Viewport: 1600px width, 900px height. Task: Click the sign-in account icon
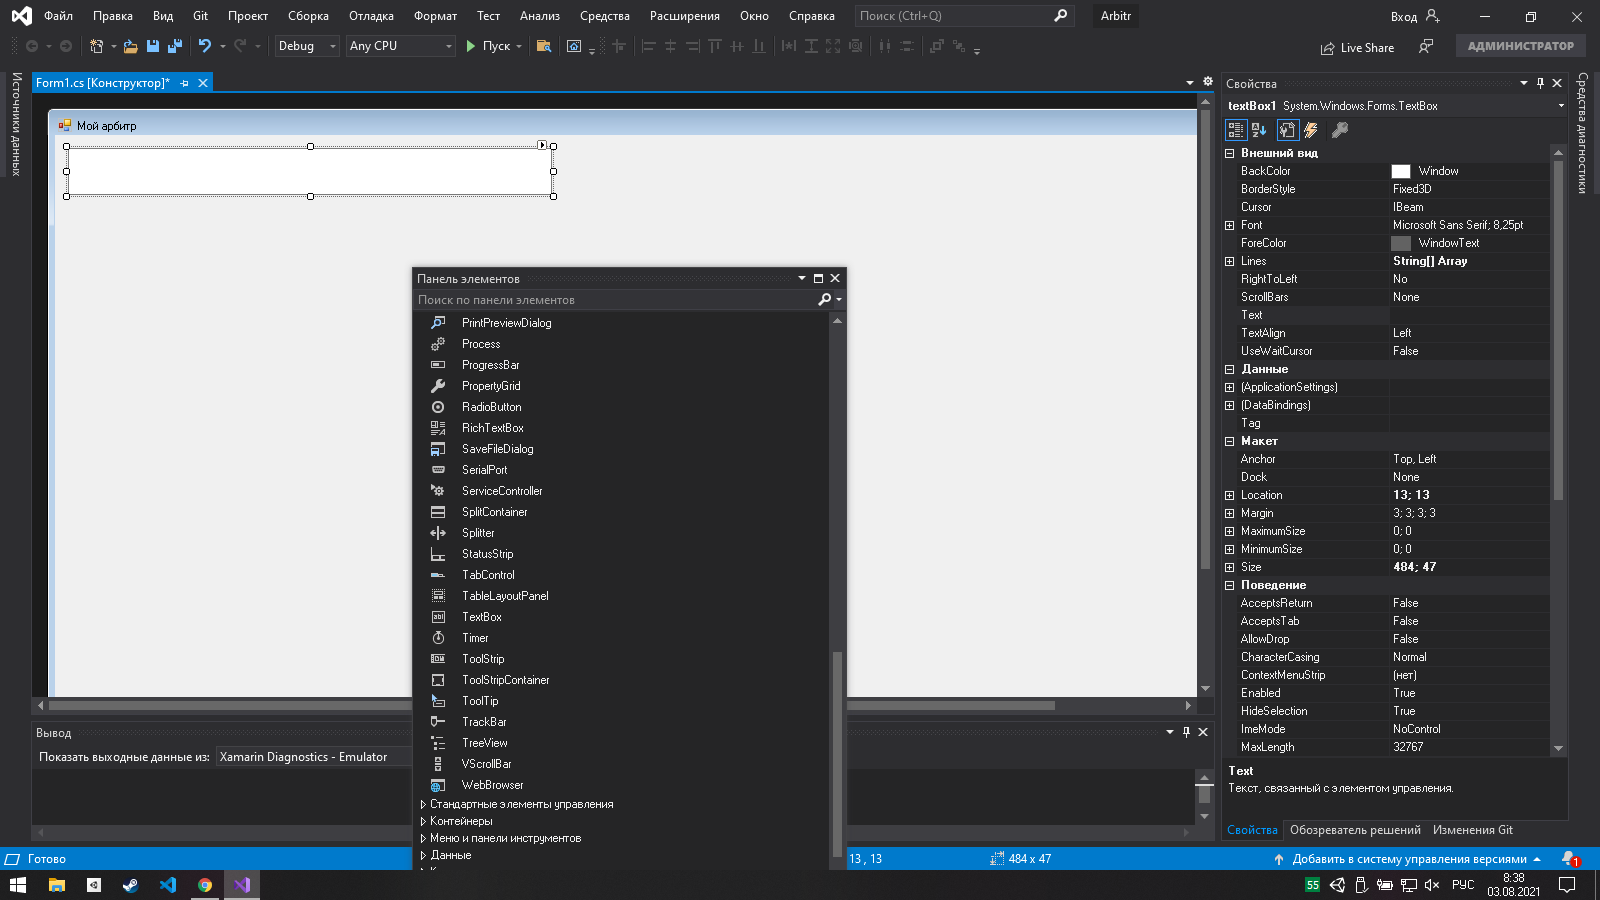[x=1433, y=16]
